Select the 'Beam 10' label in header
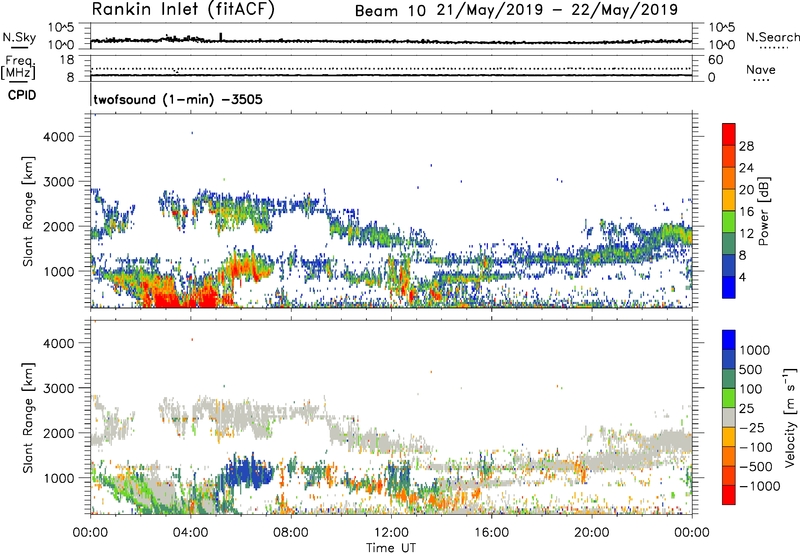800x554 pixels. pyautogui.click(x=390, y=11)
